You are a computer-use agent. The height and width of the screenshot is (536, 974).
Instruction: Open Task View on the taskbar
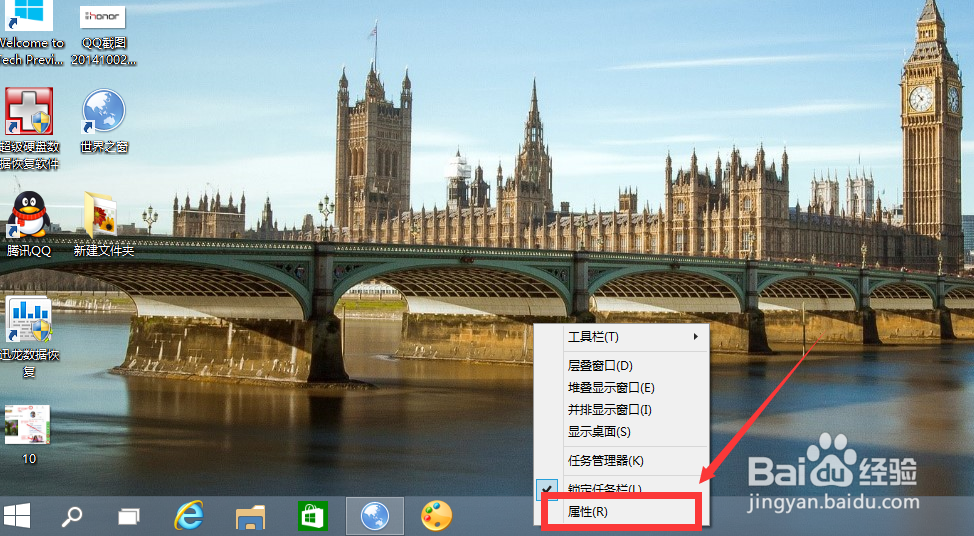coord(129,516)
